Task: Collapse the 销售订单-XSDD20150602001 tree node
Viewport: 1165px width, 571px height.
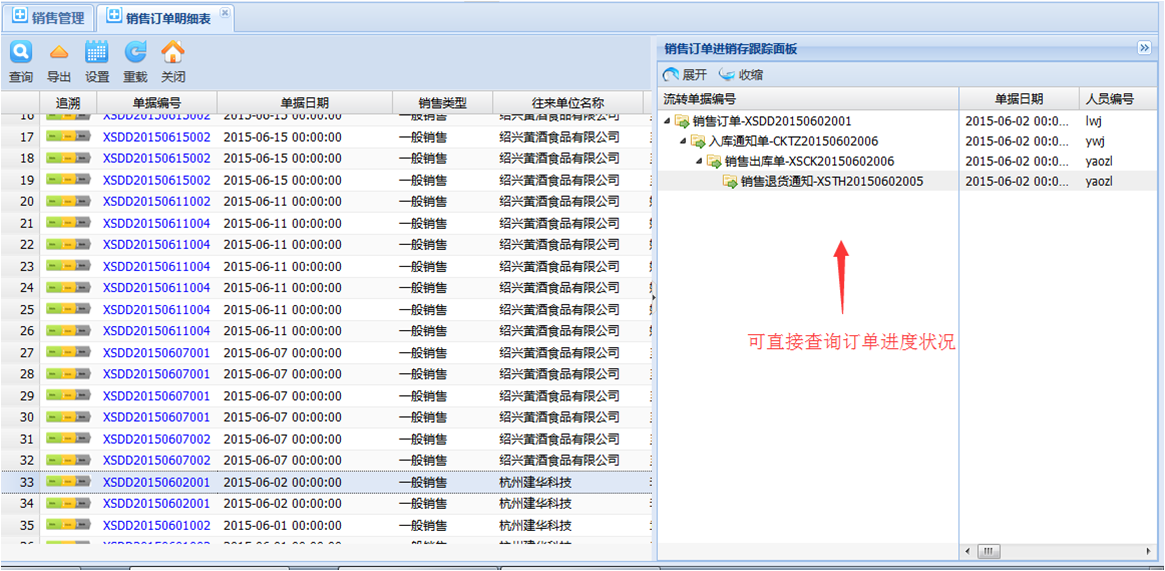Action: click(x=667, y=121)
